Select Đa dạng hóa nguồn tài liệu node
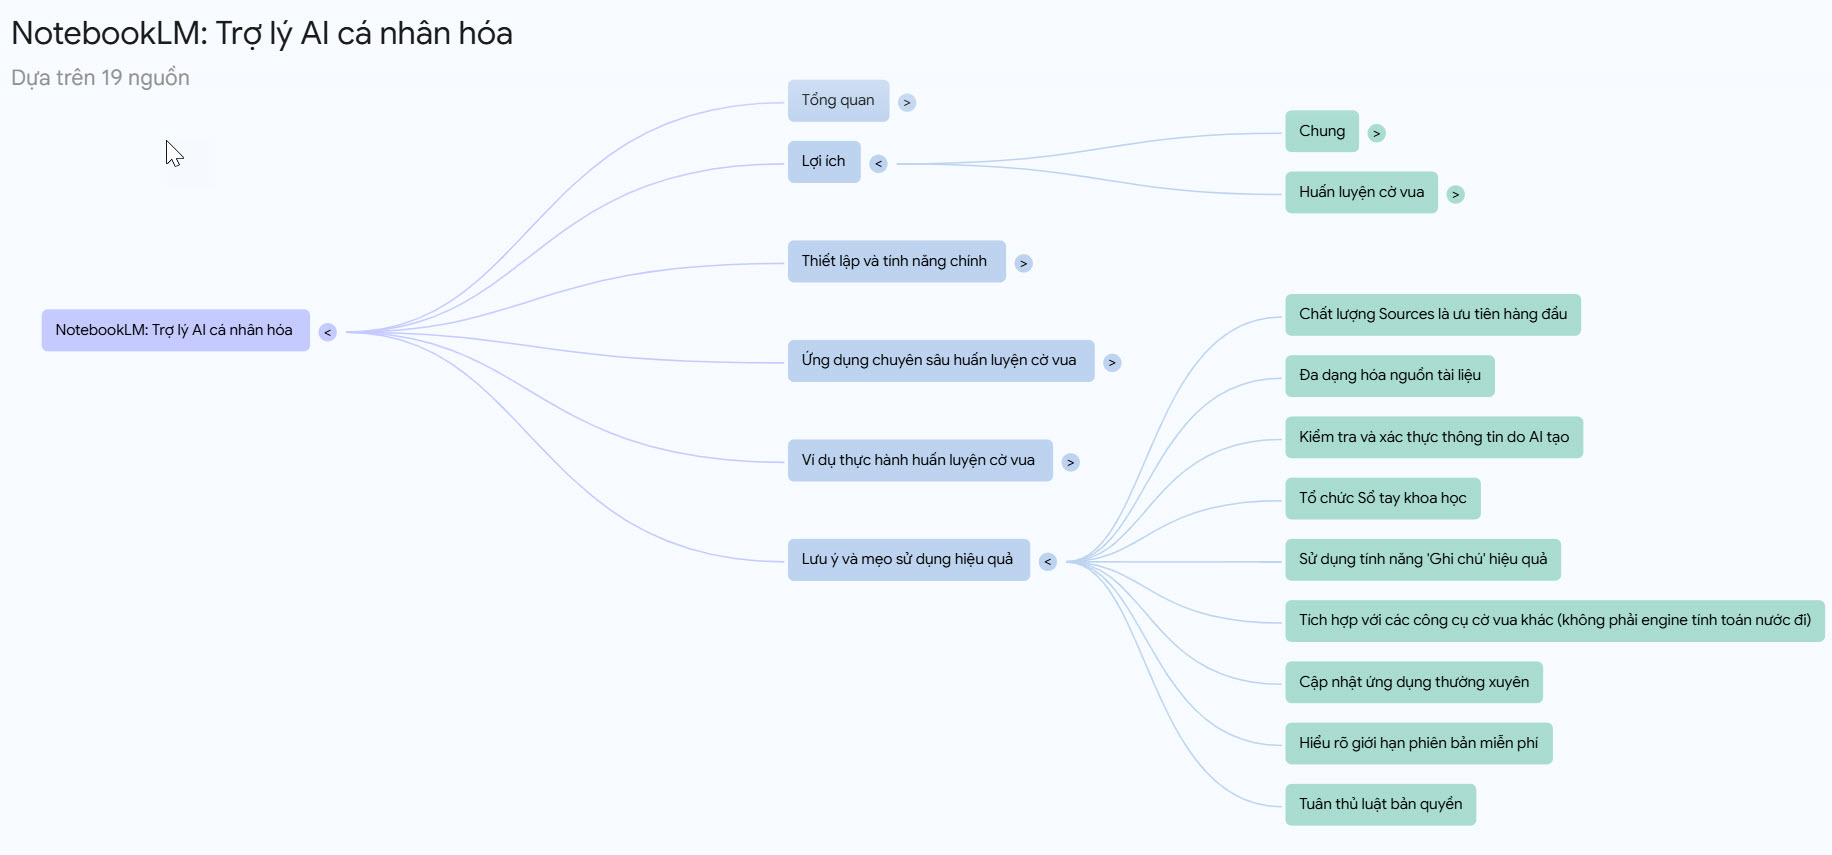This screenshot has width=1832, height=855. tap(1389, 376)
